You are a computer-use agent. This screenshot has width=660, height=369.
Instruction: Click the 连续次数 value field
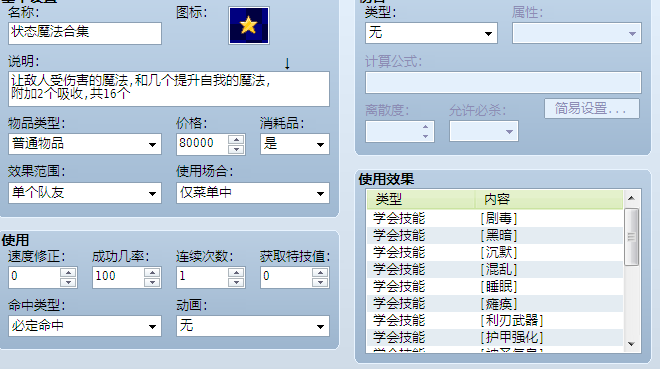pos(202,277)
